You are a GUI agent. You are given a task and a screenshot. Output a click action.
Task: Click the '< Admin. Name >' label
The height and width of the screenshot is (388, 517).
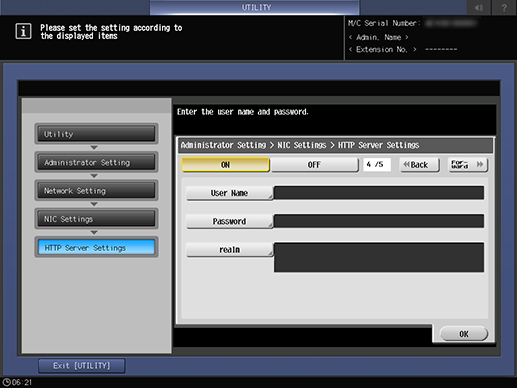[378, 37]
